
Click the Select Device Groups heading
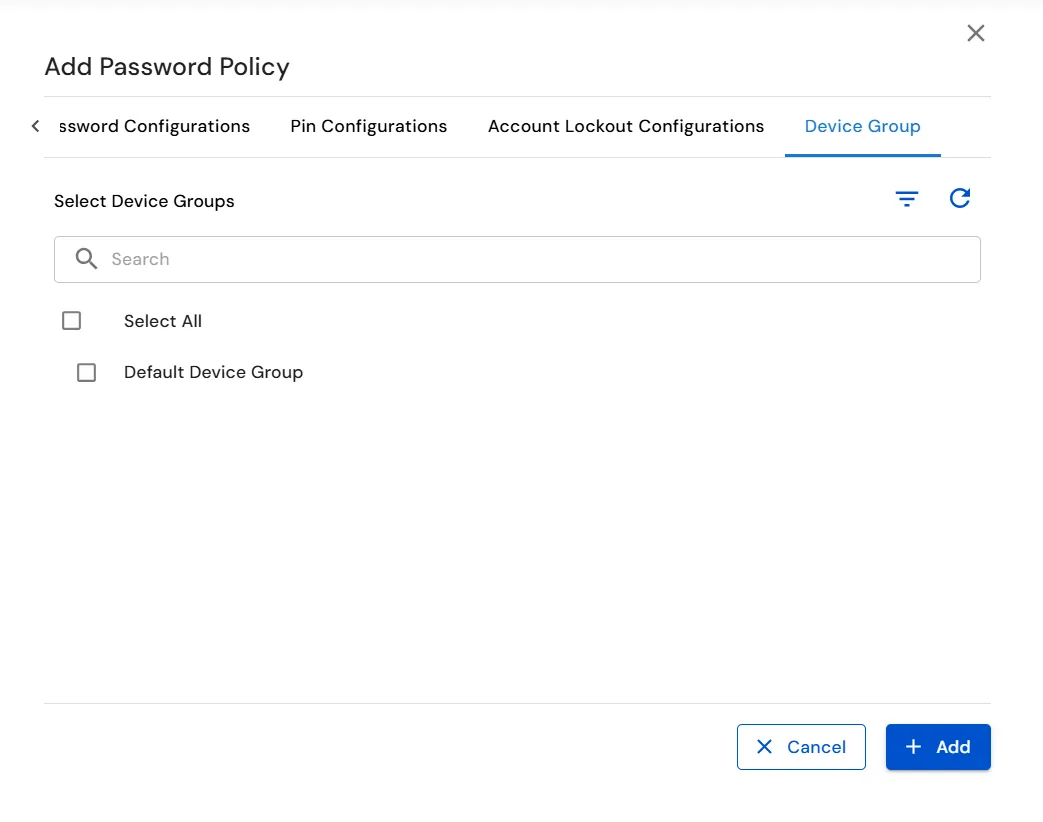(144, 202)
